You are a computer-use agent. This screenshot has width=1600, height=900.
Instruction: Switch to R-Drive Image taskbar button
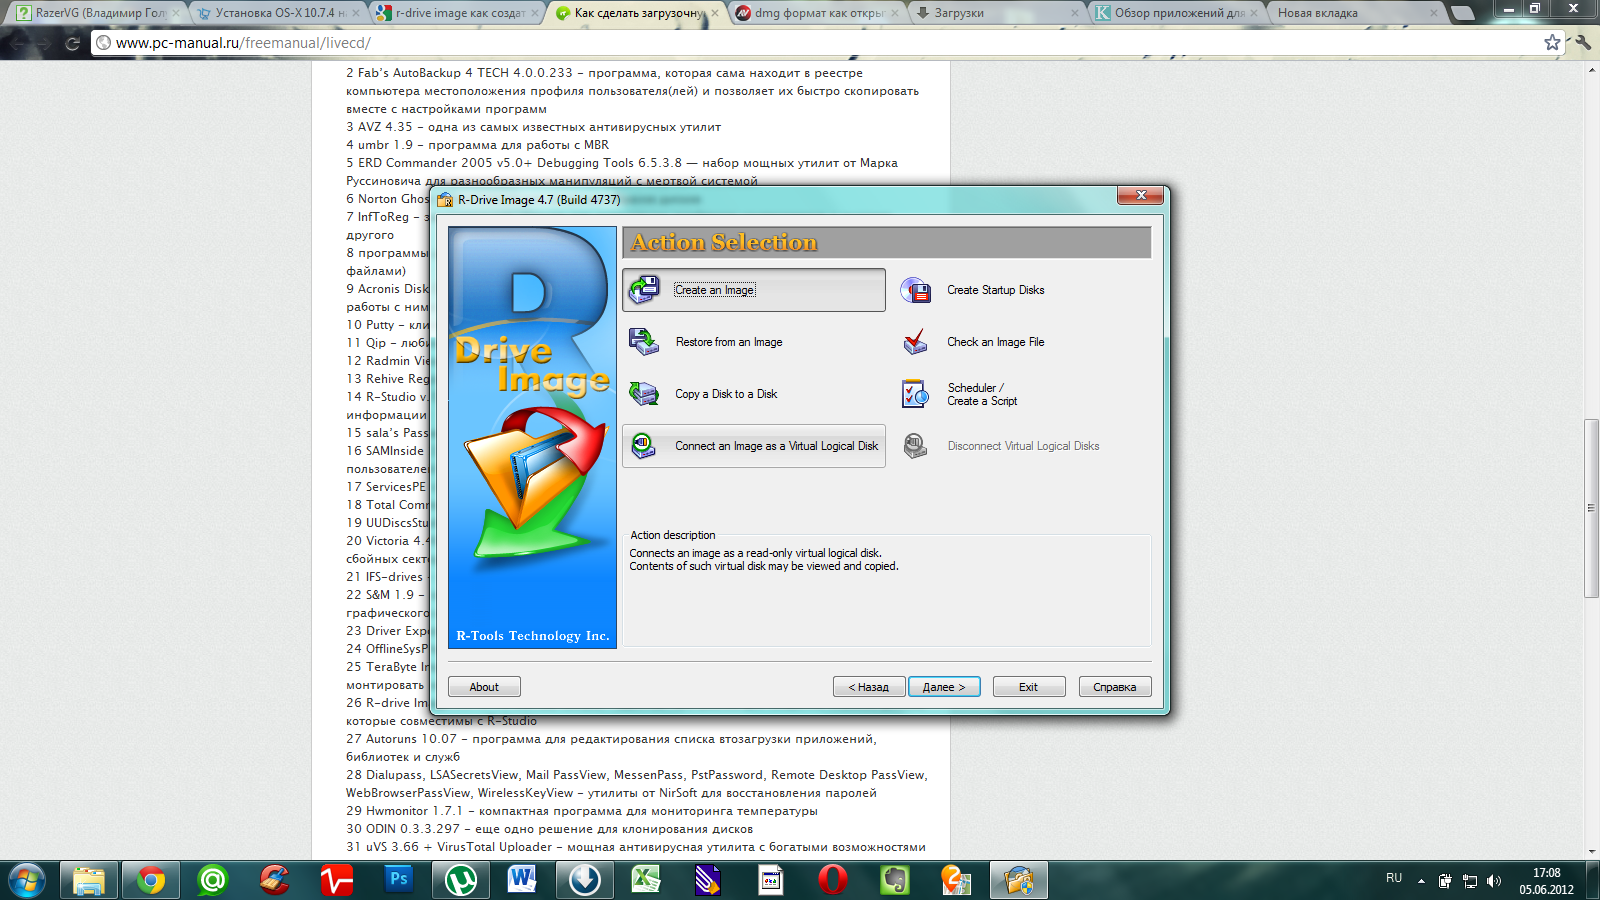coord(1019,880)
